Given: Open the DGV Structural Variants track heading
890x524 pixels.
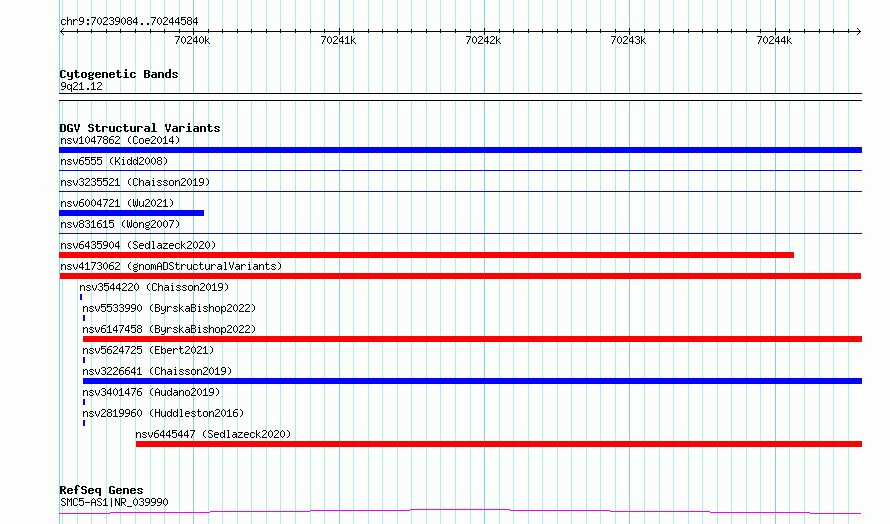Looking at the screenshot, I should click(140, 128).
